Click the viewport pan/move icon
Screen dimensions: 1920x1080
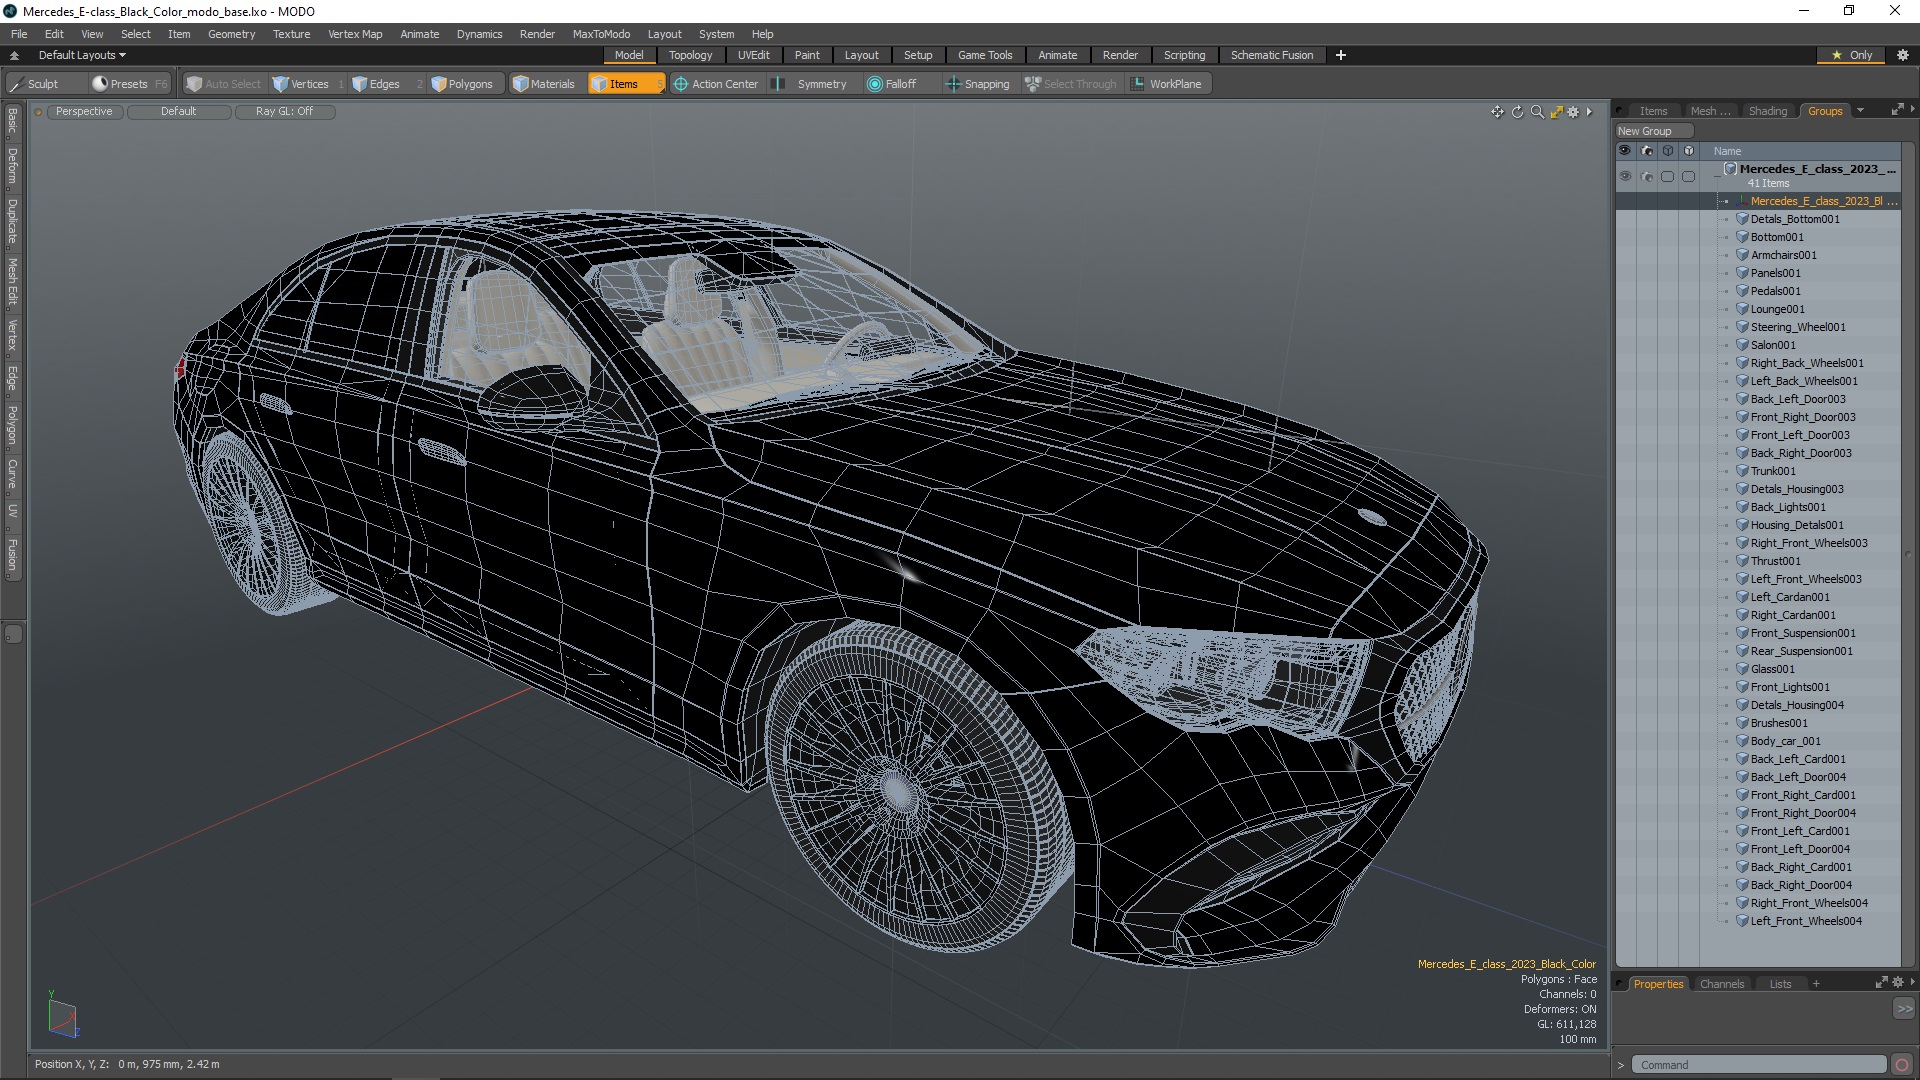click(x=1497, y=112)
